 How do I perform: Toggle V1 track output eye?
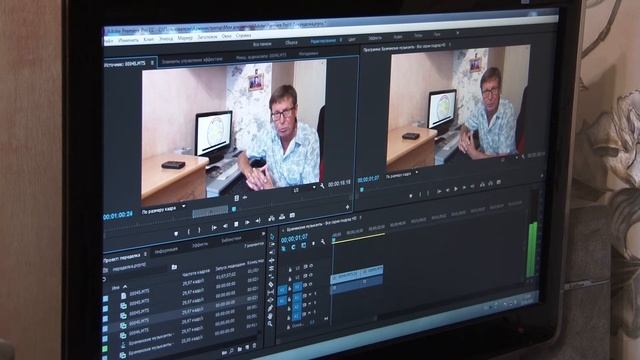point(311,284)
